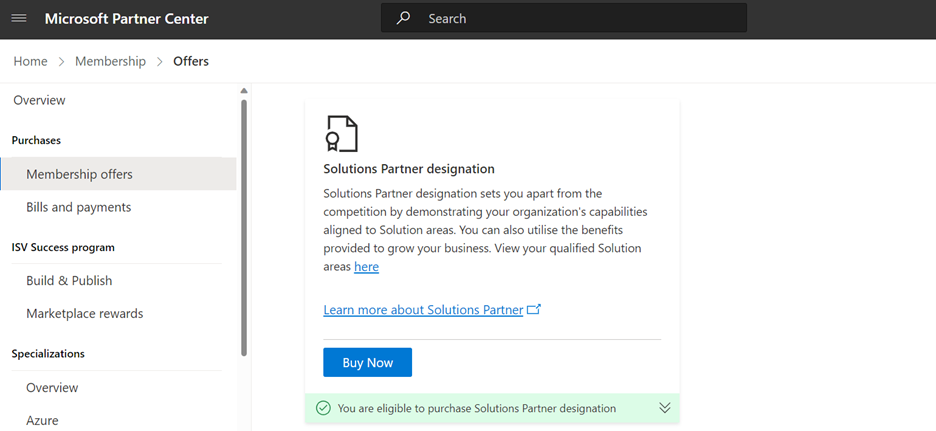Open the Azure specialization item

(x=42, y=420)
